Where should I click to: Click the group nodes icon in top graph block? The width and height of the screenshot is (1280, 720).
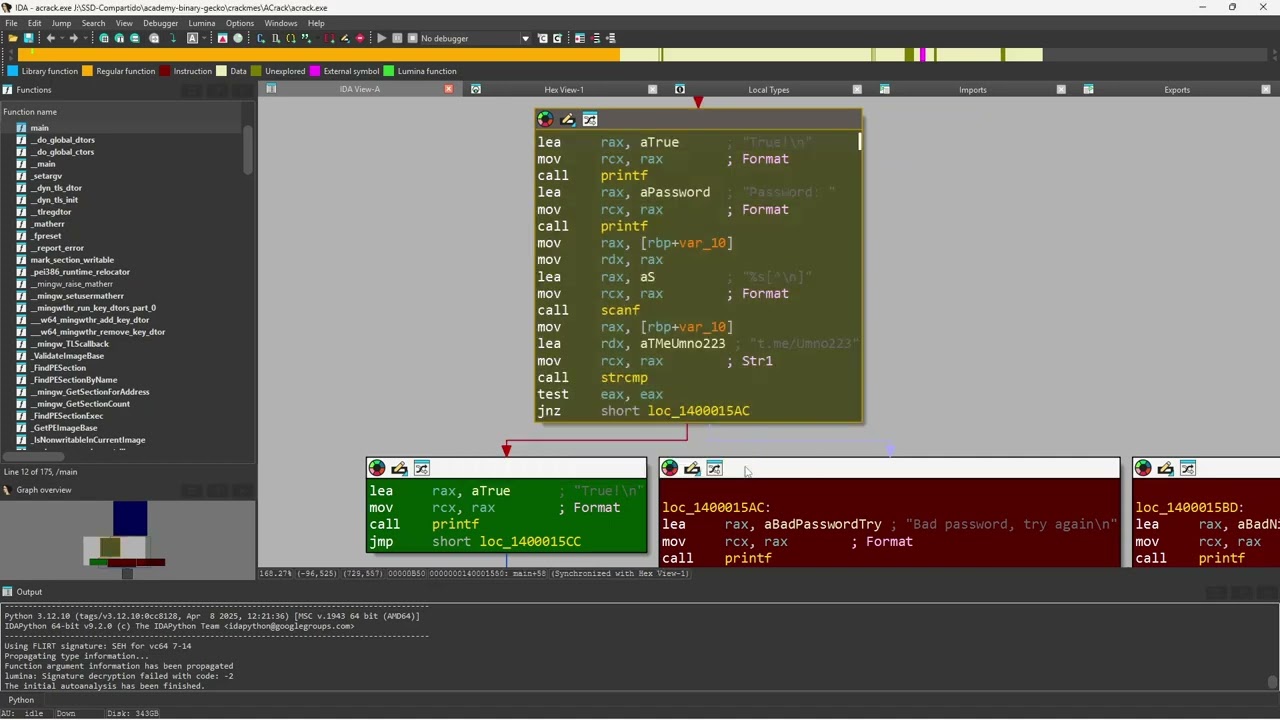pyautogui.click(x=590, y=119)
